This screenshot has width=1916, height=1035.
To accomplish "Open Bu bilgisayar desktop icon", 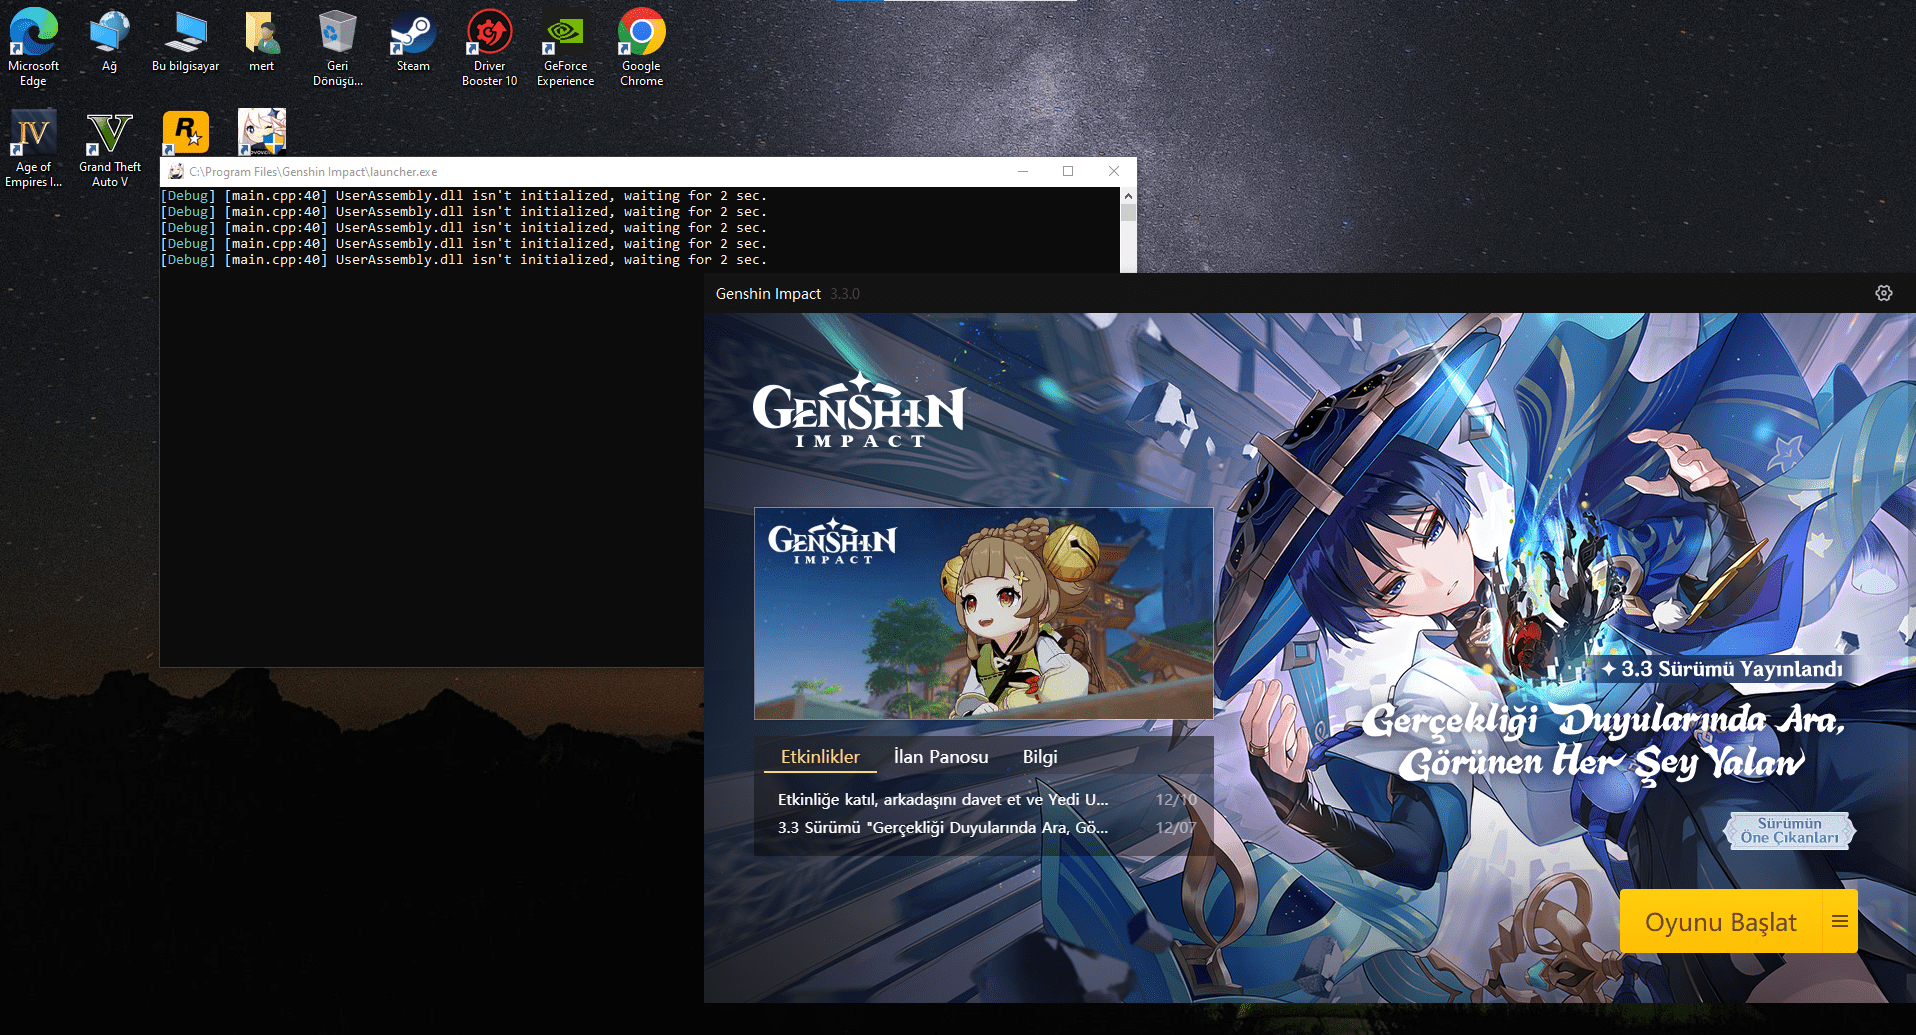I will (x=185, y=40).
